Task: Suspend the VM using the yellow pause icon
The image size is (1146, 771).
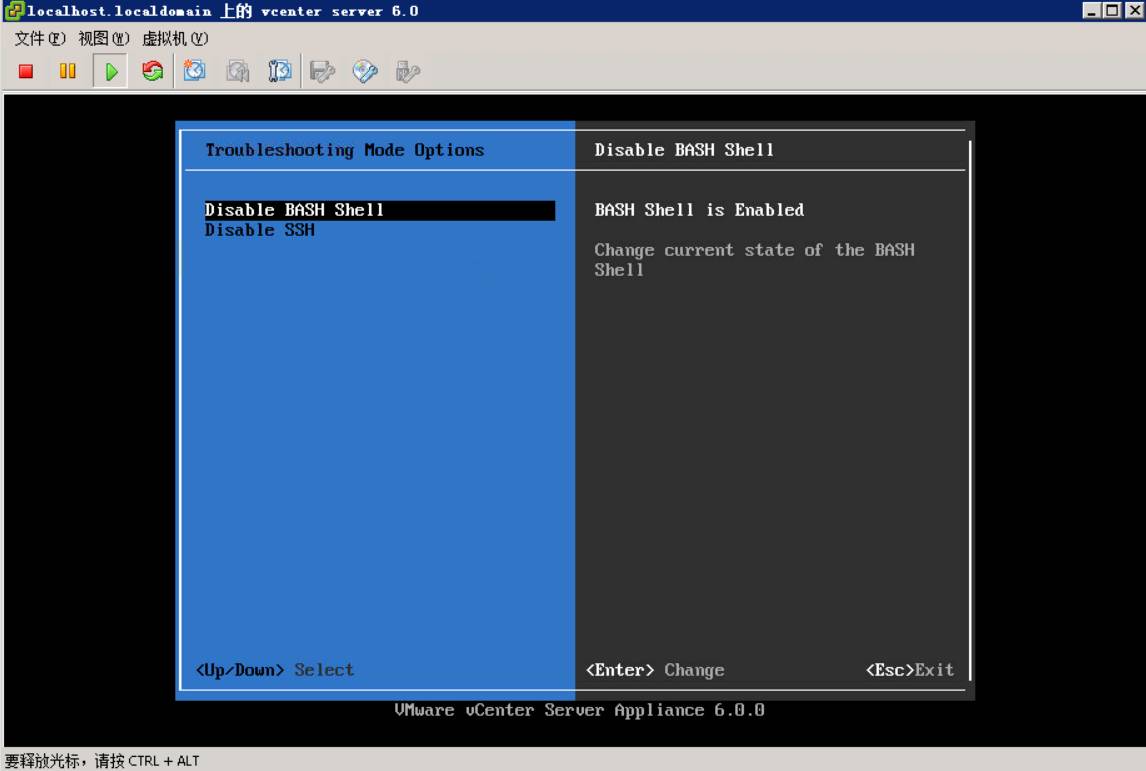Action: (x=68, y=71)
